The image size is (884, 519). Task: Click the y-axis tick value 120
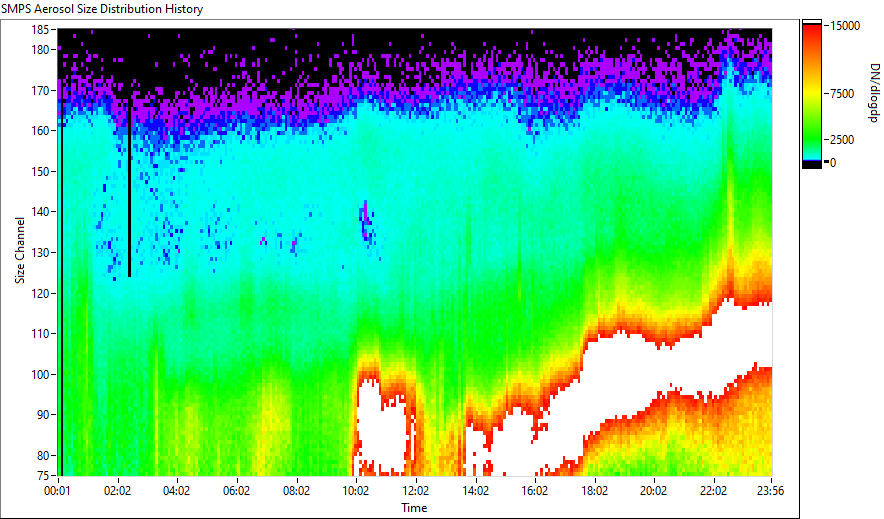pos(40,294)
